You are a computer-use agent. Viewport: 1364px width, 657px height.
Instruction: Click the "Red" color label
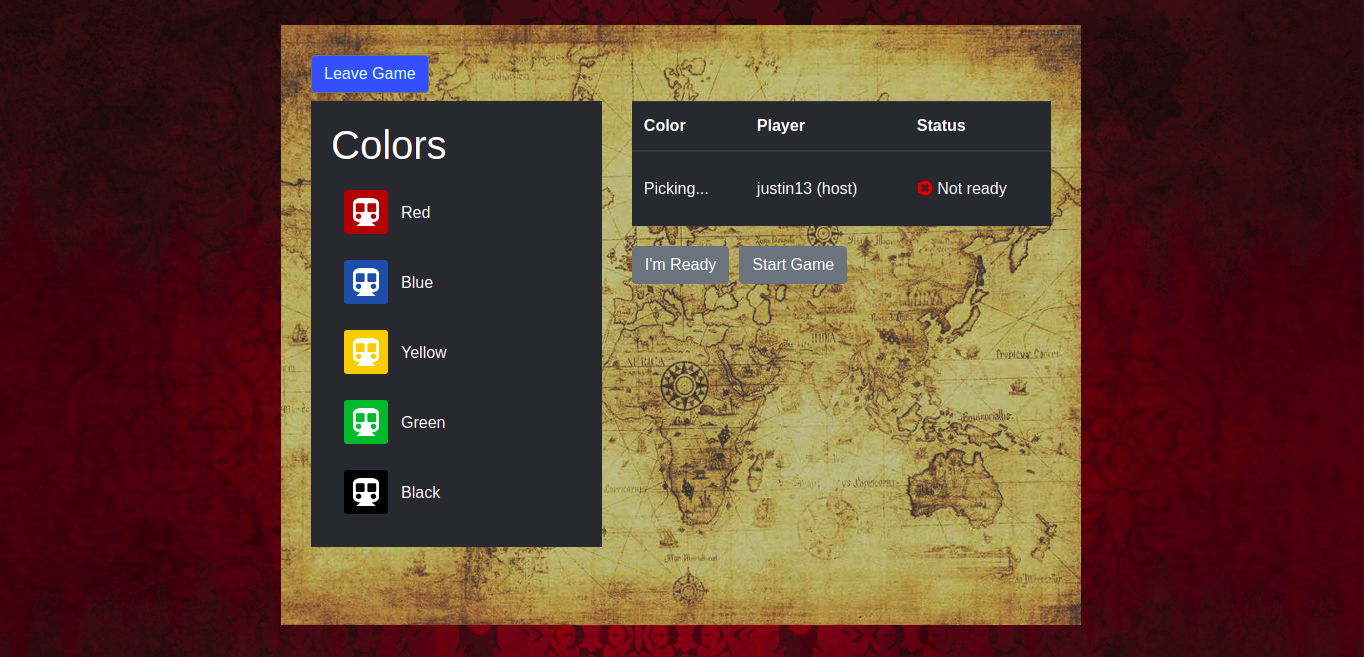point(415,212)
